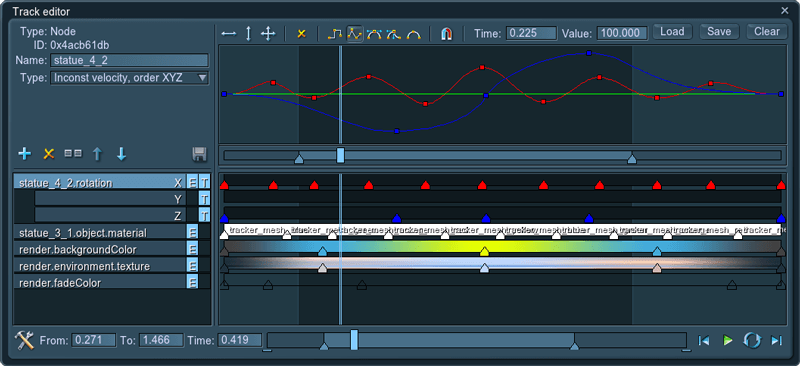Click the Value field 100.000
Image resolution: width=800 pixels, height=366 pixels.
[x=622, y=33]
